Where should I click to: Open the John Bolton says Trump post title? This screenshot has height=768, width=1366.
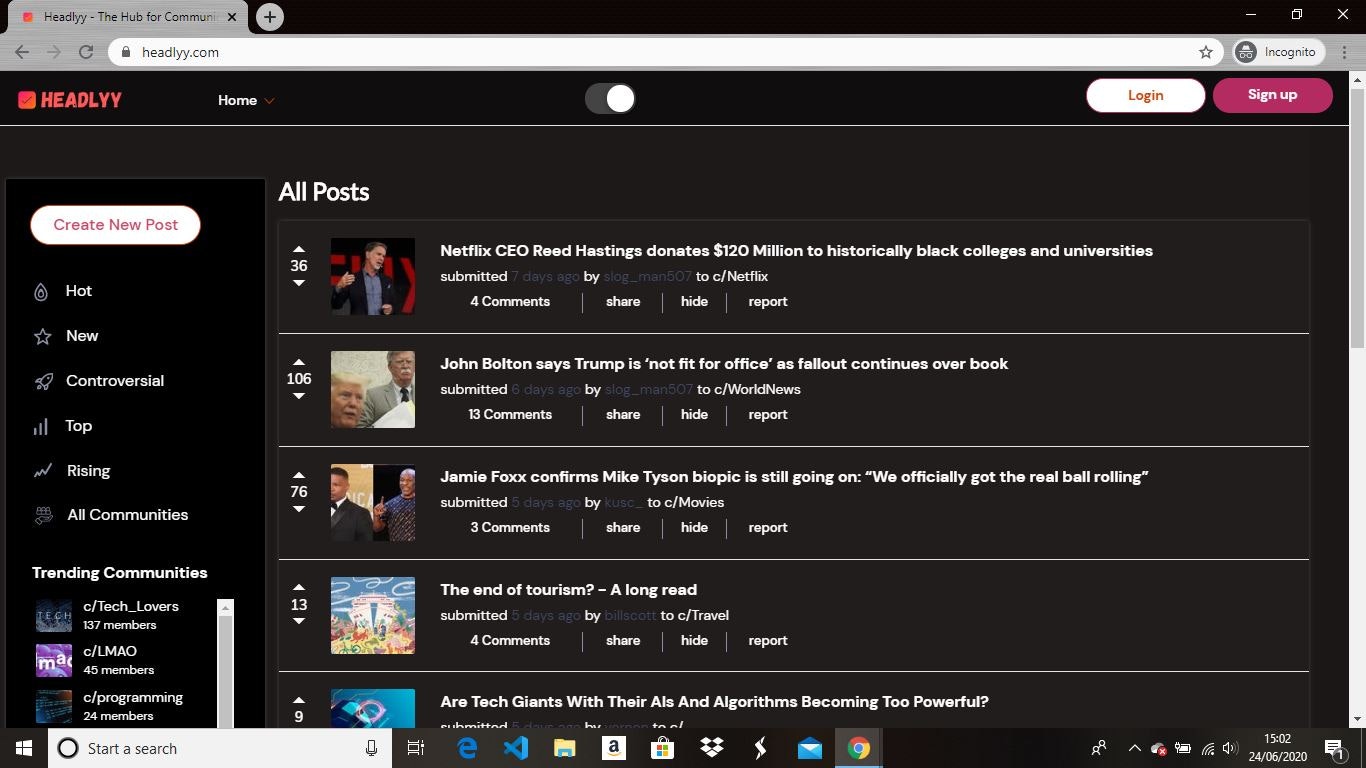pyautogui.click(x=724, y=364)
